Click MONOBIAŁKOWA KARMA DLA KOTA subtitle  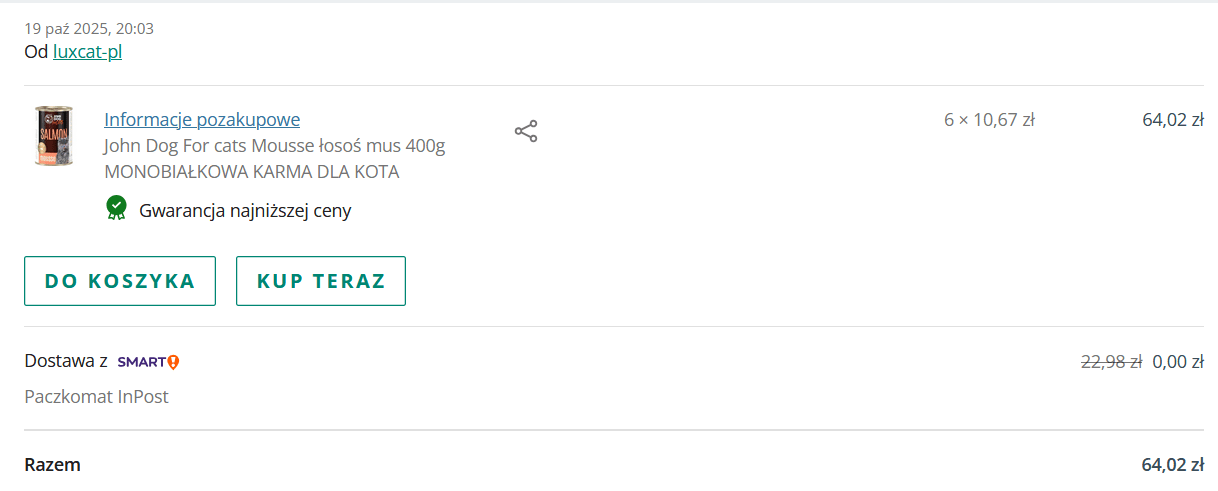[252, 172]
